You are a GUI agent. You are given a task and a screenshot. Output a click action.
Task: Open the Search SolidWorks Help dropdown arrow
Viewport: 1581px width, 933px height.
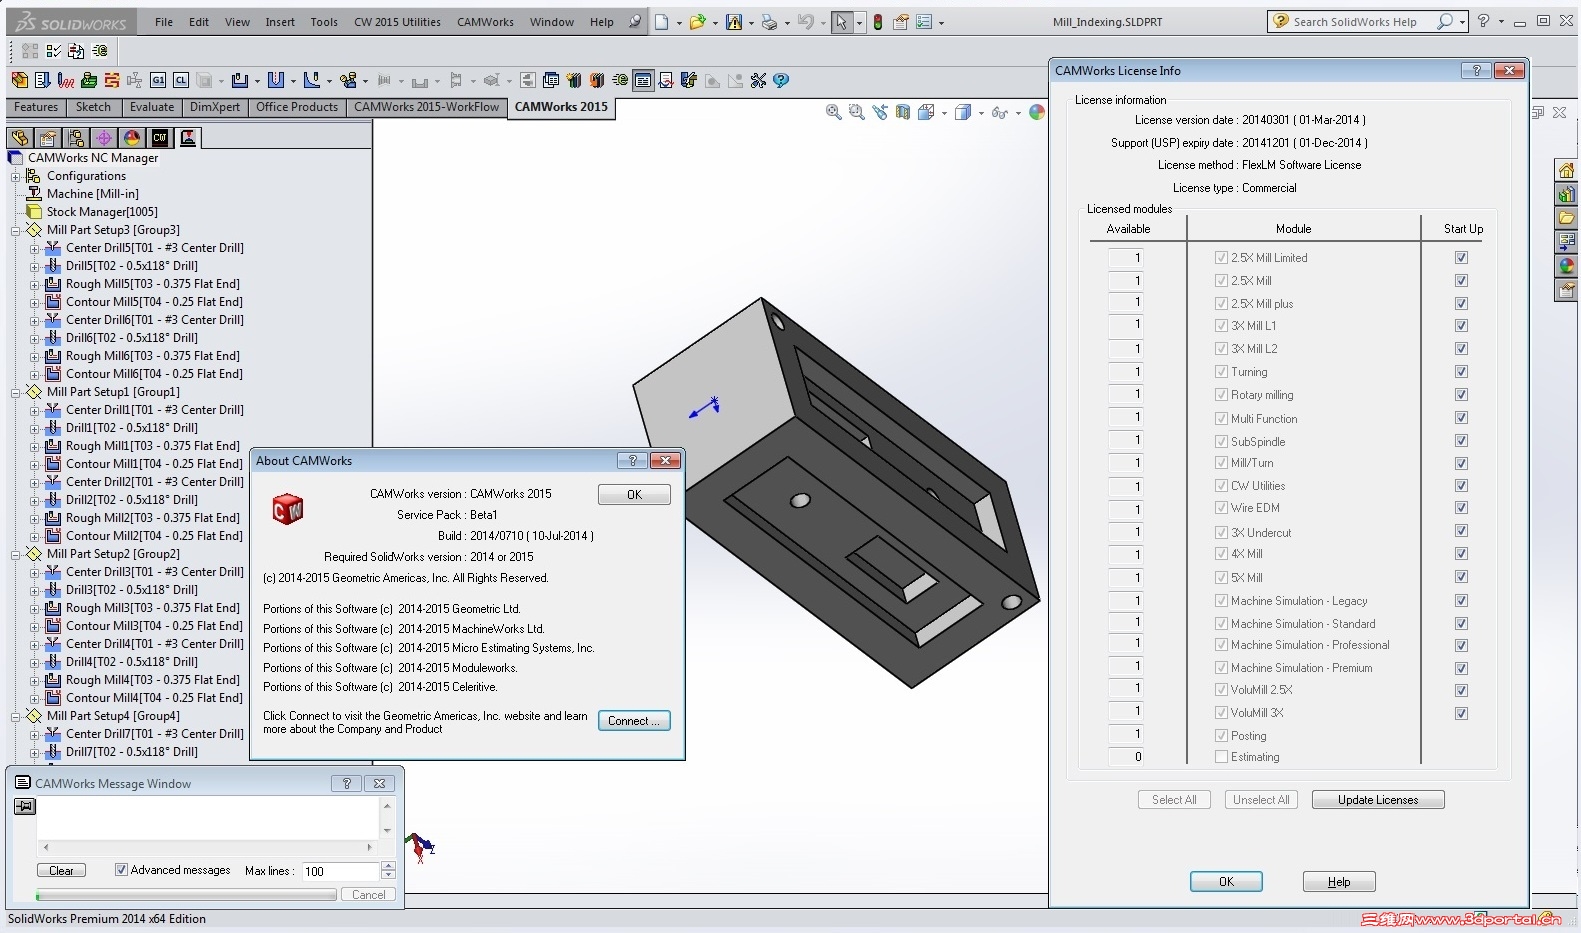[1462, 22]
